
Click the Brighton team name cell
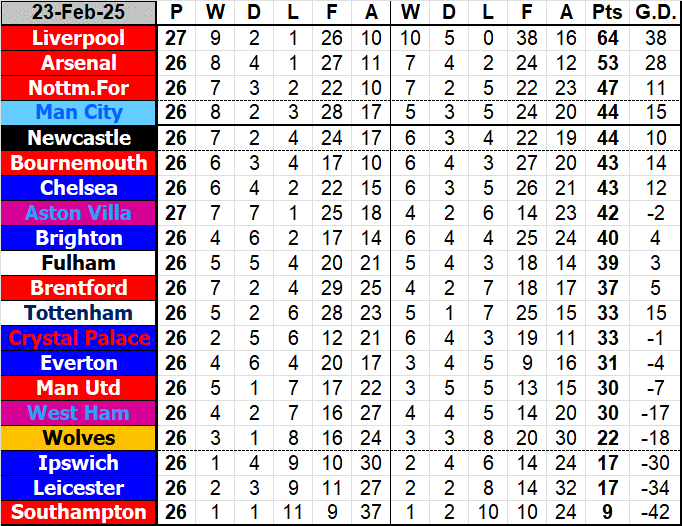79,238
